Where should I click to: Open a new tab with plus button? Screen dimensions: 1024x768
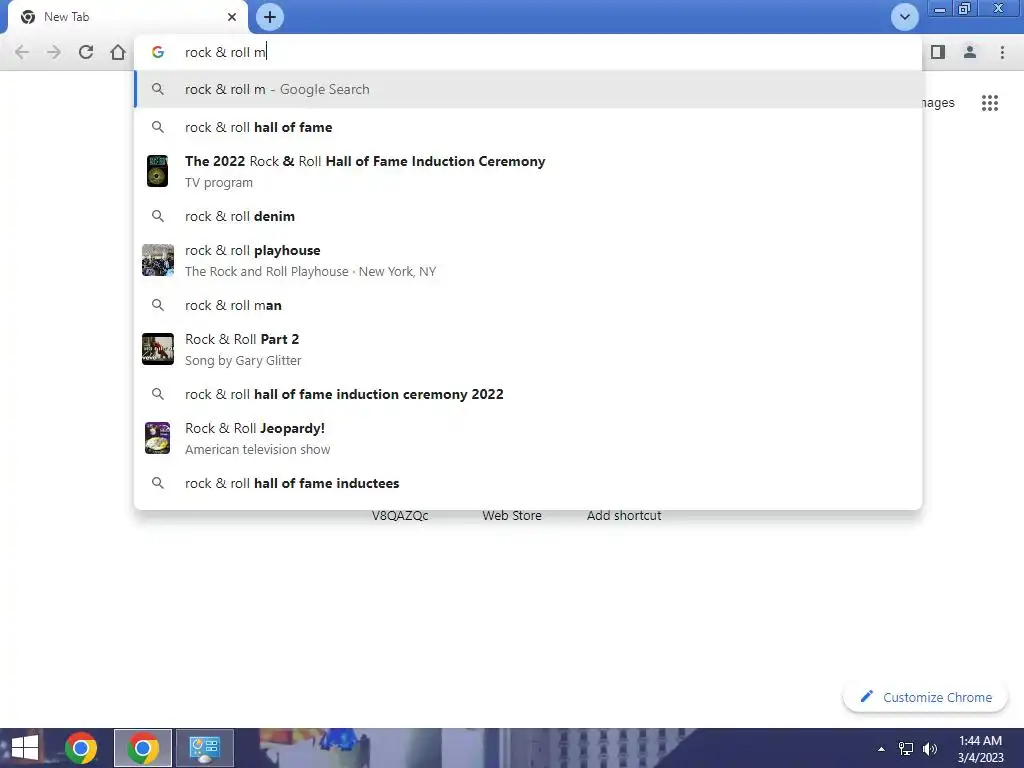coord(270,17)
